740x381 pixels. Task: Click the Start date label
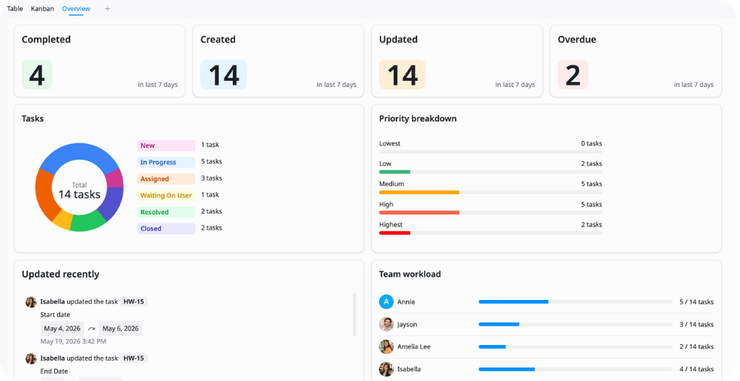pos(55,314)
